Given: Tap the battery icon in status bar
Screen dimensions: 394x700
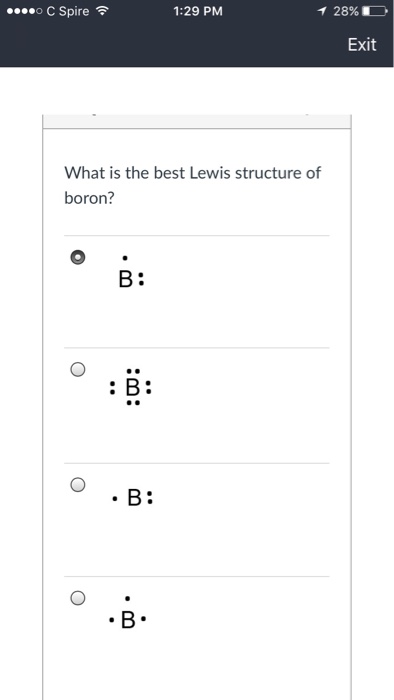Looking at the screenshot, I should point(375,11).
